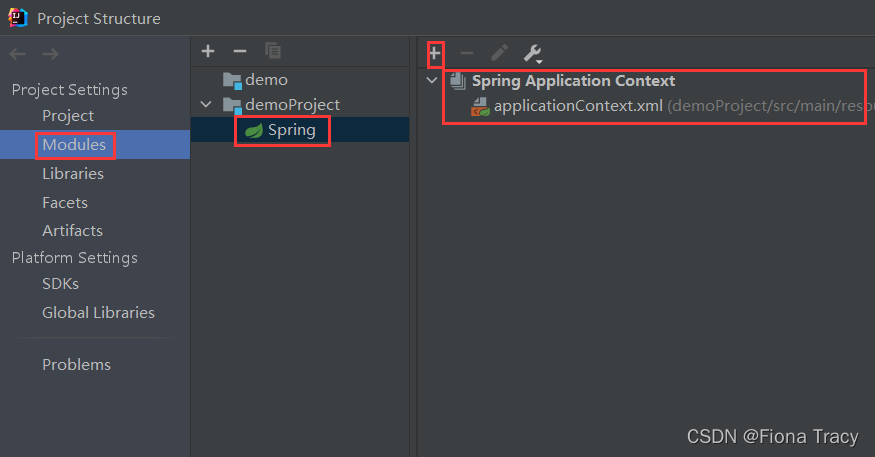Select the demoProject module
The width and height of the screenshot is (875, 457).
292,104
